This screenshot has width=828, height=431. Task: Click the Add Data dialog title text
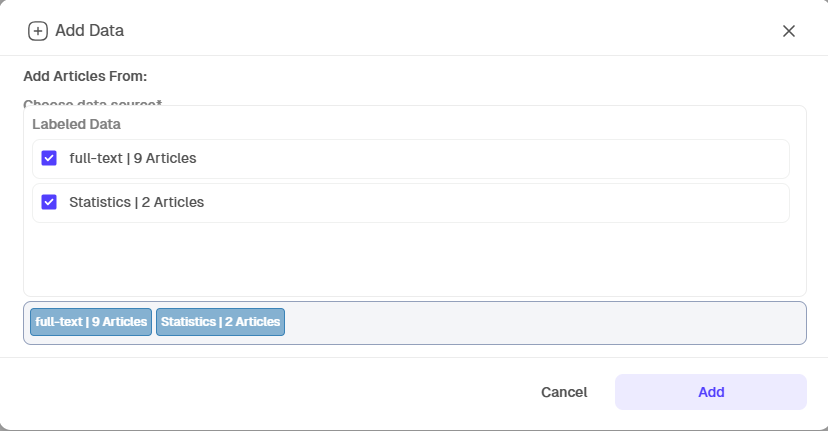click(x=89, y=31)
